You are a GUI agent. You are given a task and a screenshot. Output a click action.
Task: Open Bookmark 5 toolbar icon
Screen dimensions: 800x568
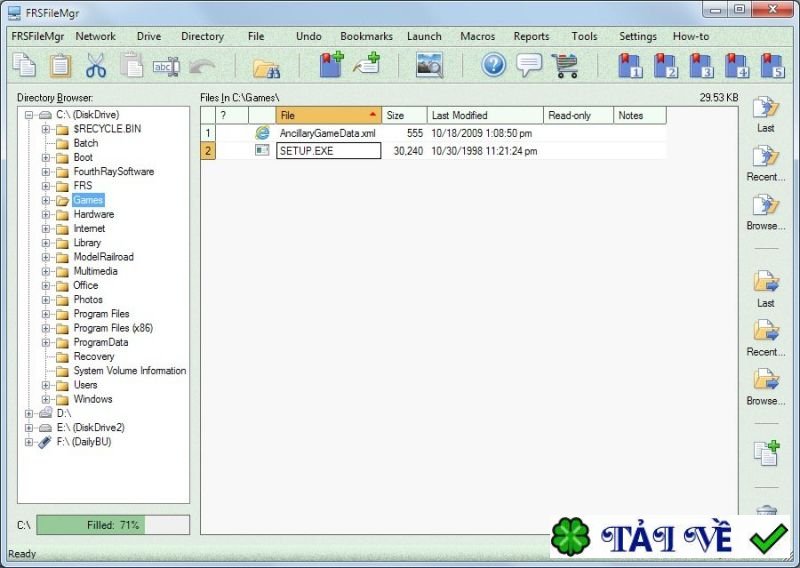point(772,65)
